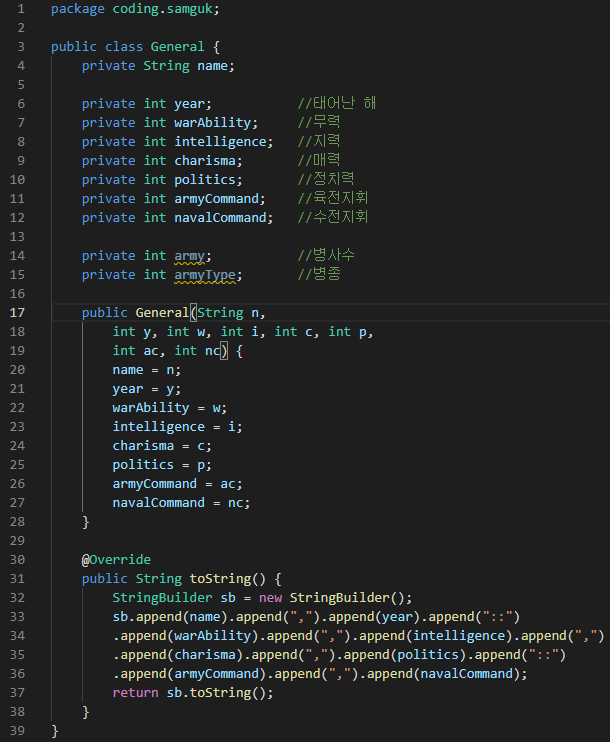Click the package name 'coding.samguk'

coord(162,9)
